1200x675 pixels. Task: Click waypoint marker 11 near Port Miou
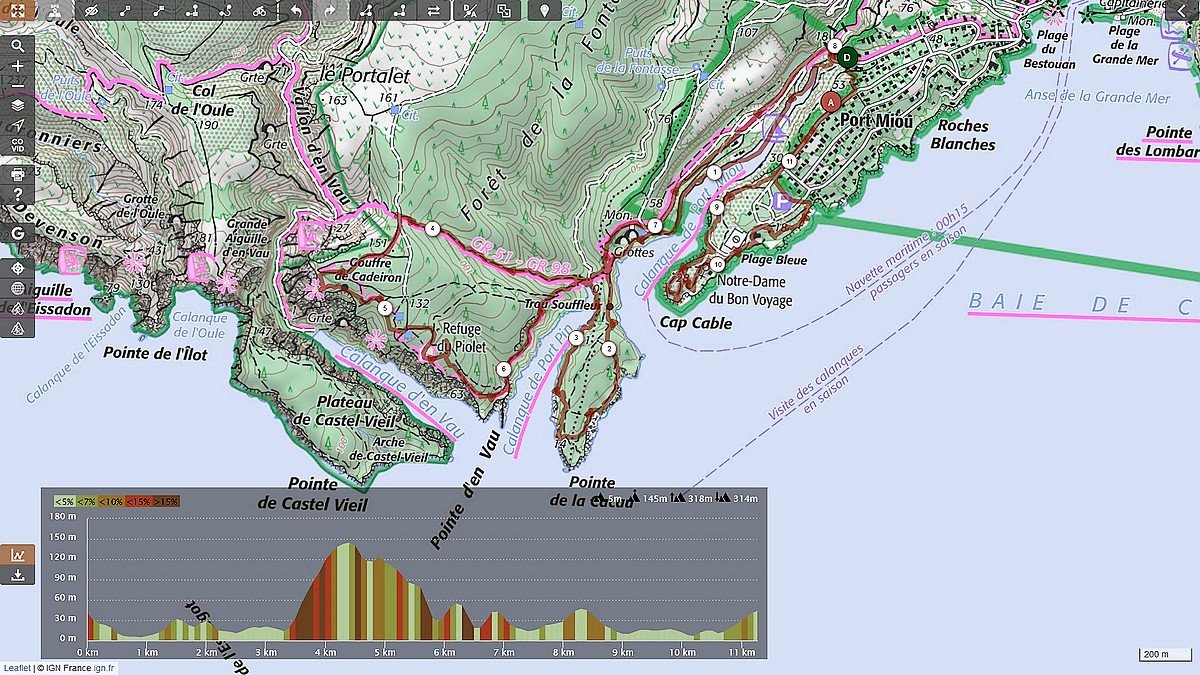pos(790,161)
